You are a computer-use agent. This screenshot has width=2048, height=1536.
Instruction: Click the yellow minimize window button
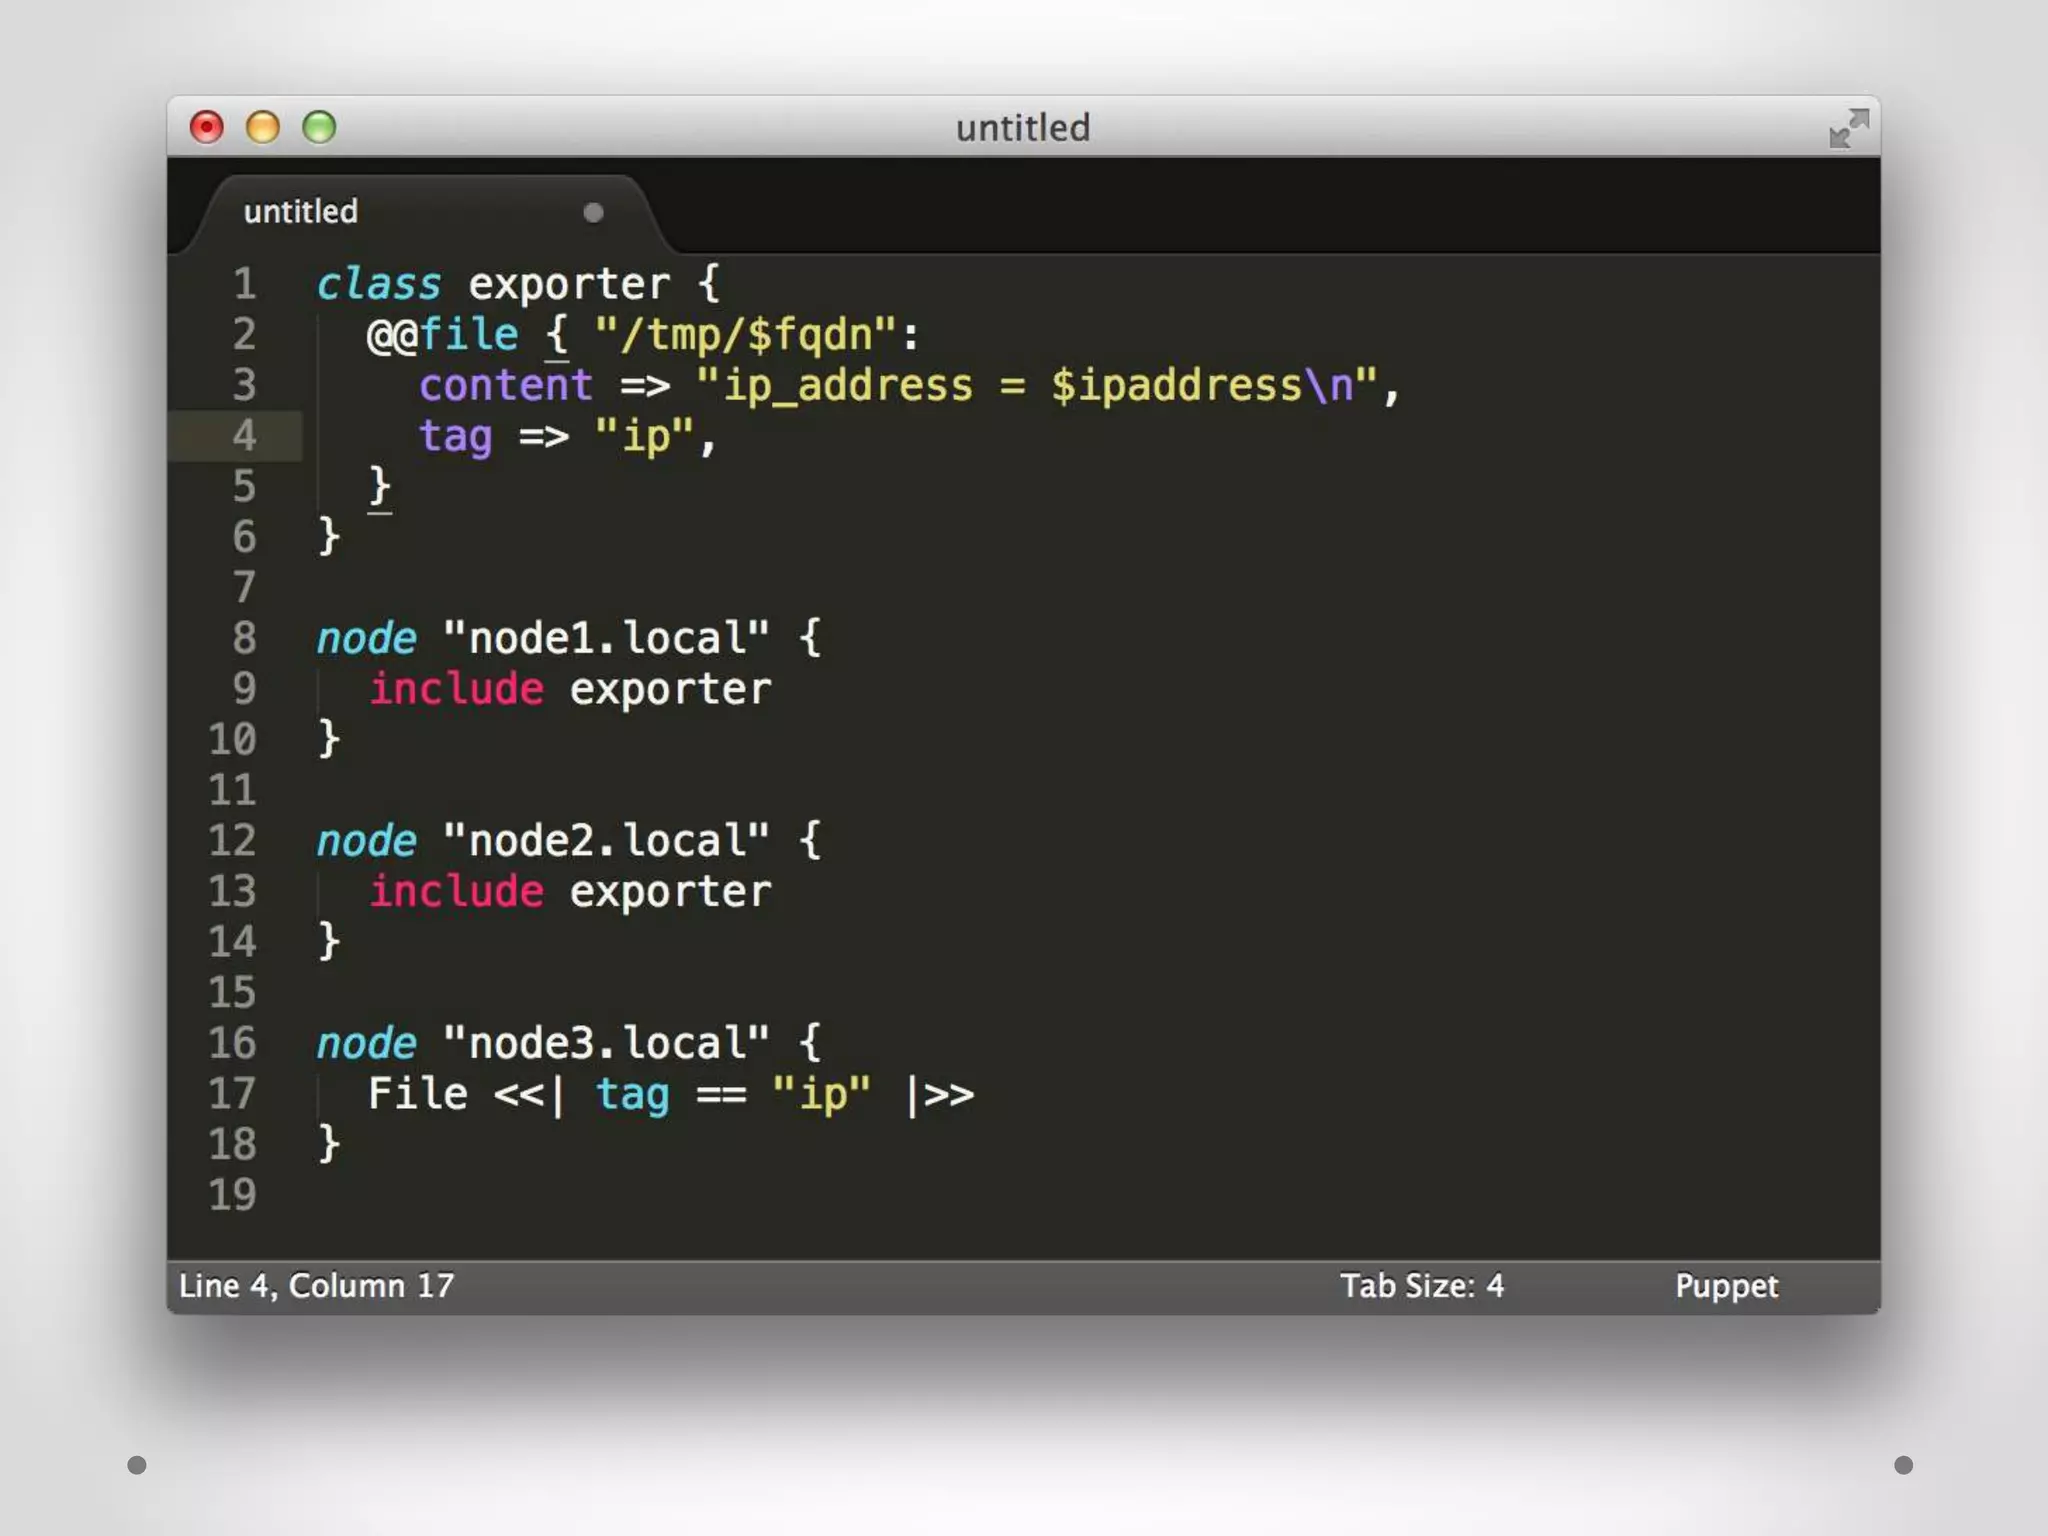tap(263, 127)
